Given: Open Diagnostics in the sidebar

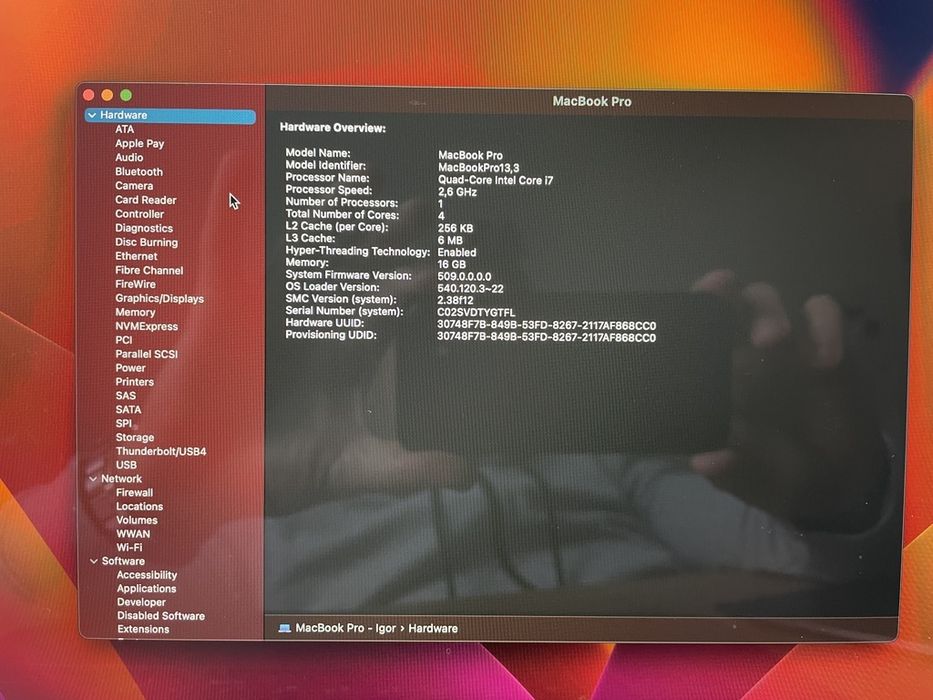Looking at the screenshot, I should click(x=144, y=228).
